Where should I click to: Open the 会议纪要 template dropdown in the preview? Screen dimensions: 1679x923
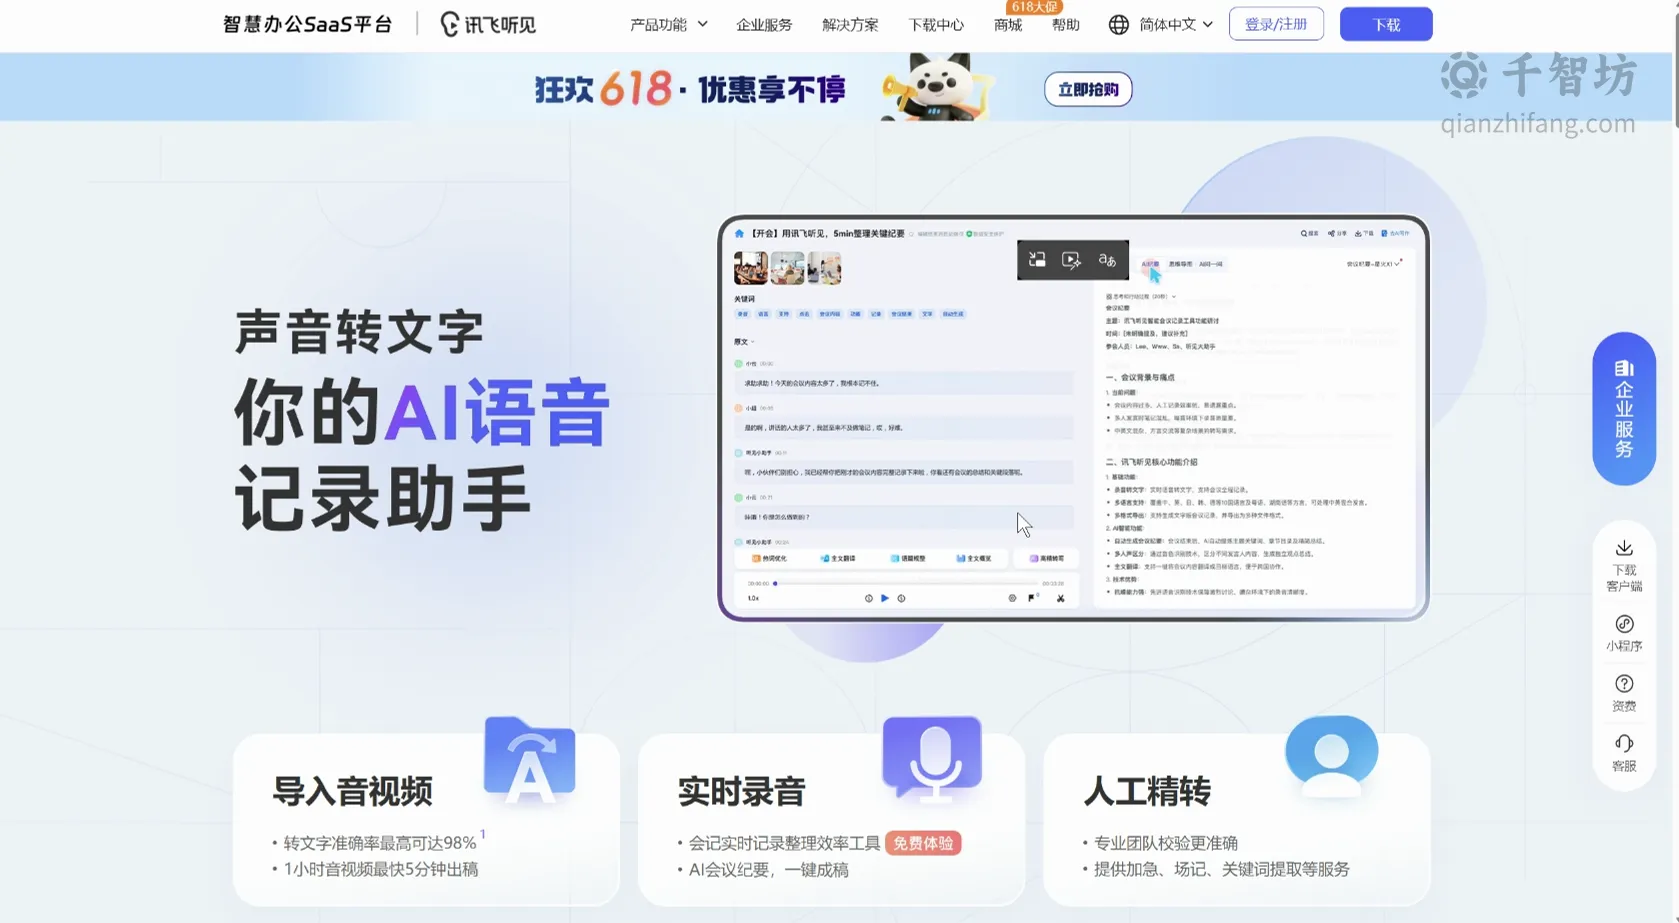1374,264
